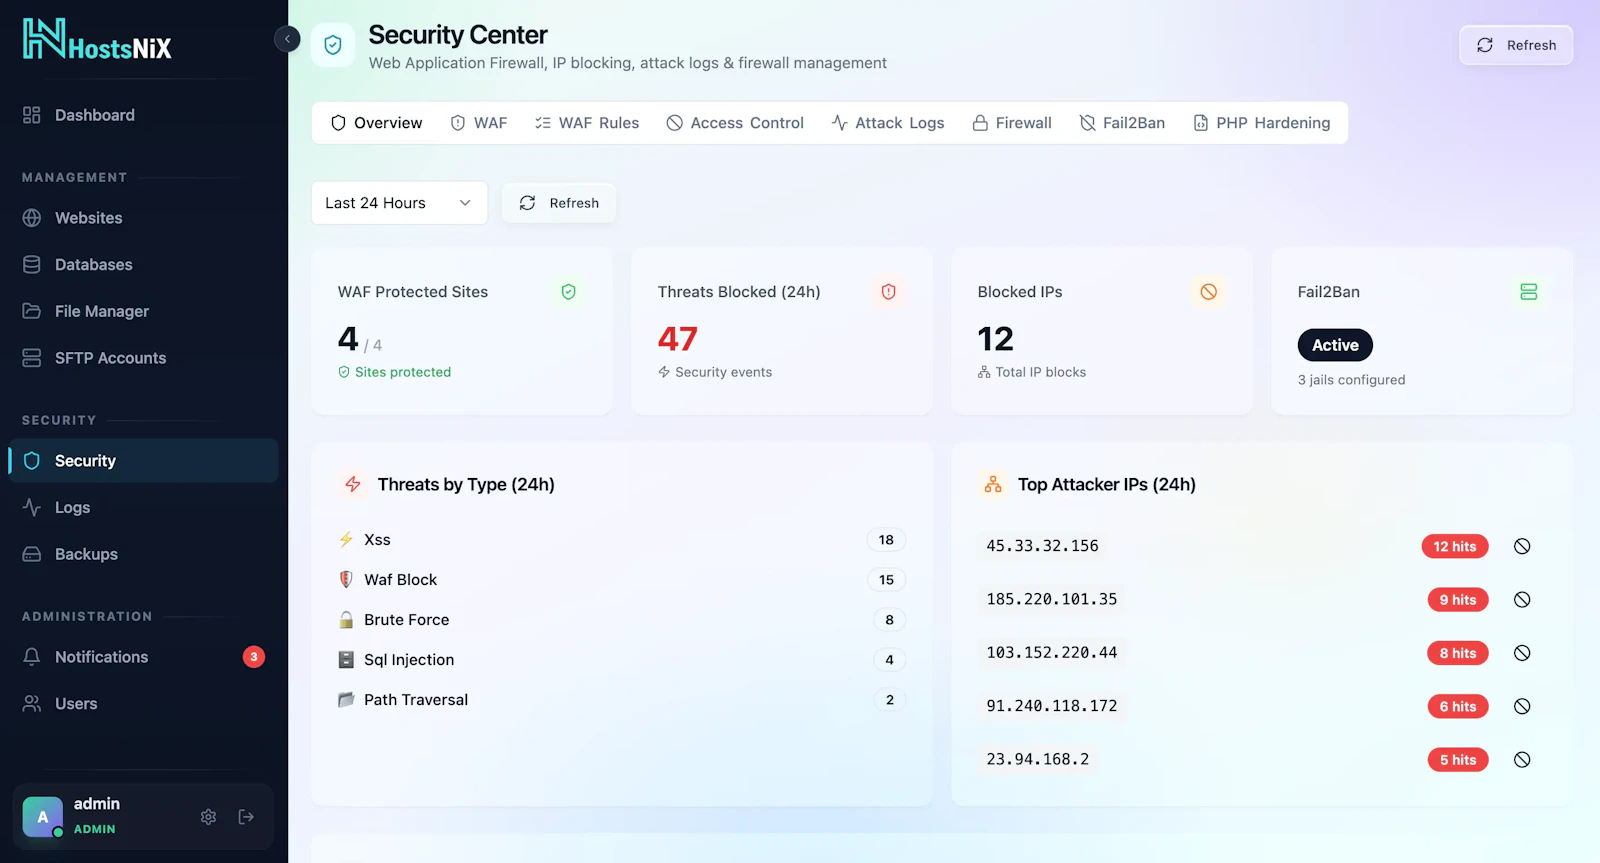The height and width of the screenshot is (863, 1600).
Task: Click Refresh next to the time range
Action: 559,203
